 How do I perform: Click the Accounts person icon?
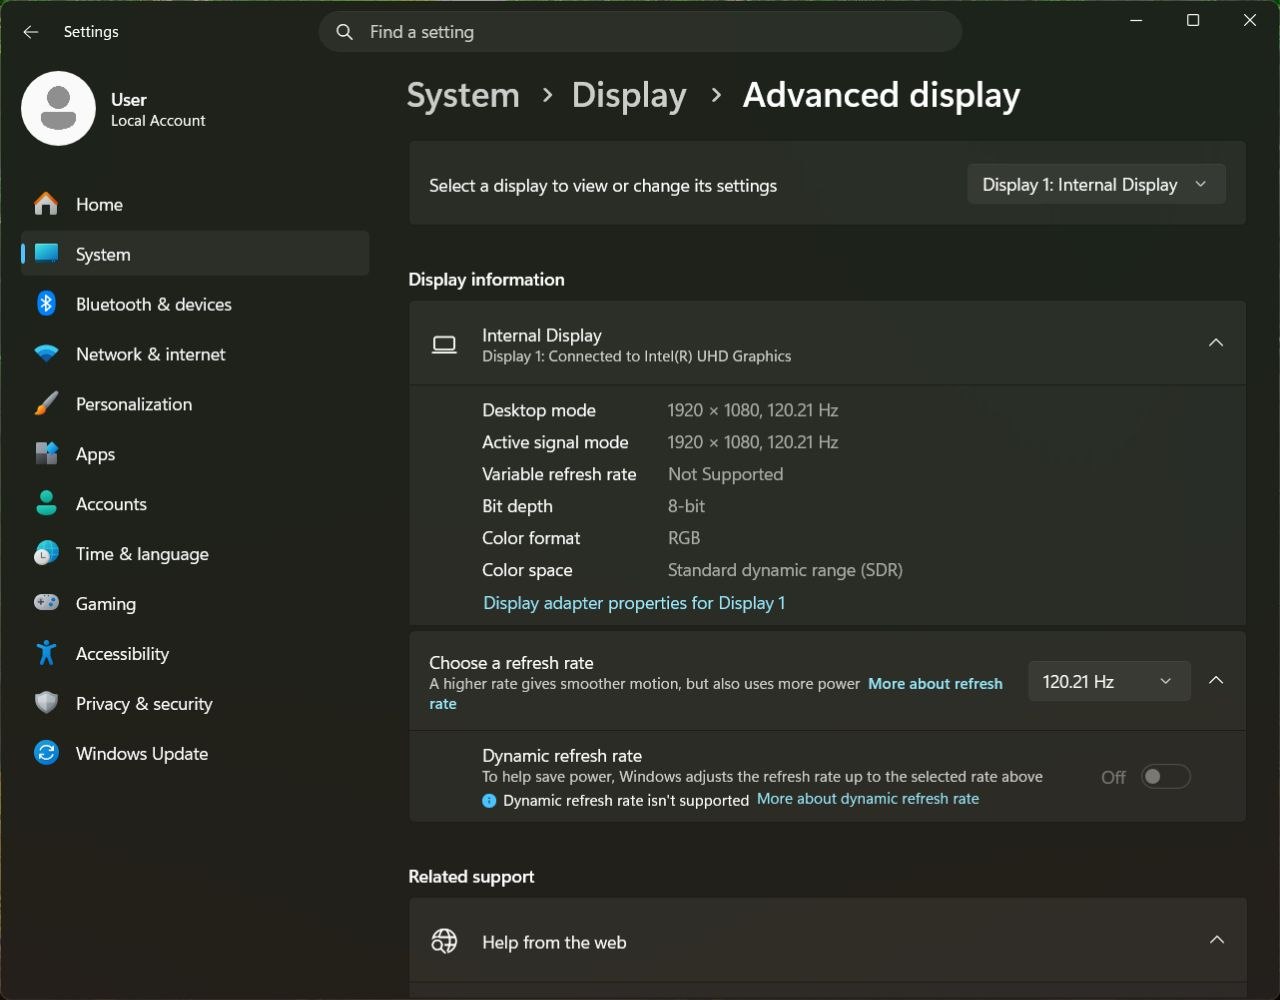click(46, 504)
